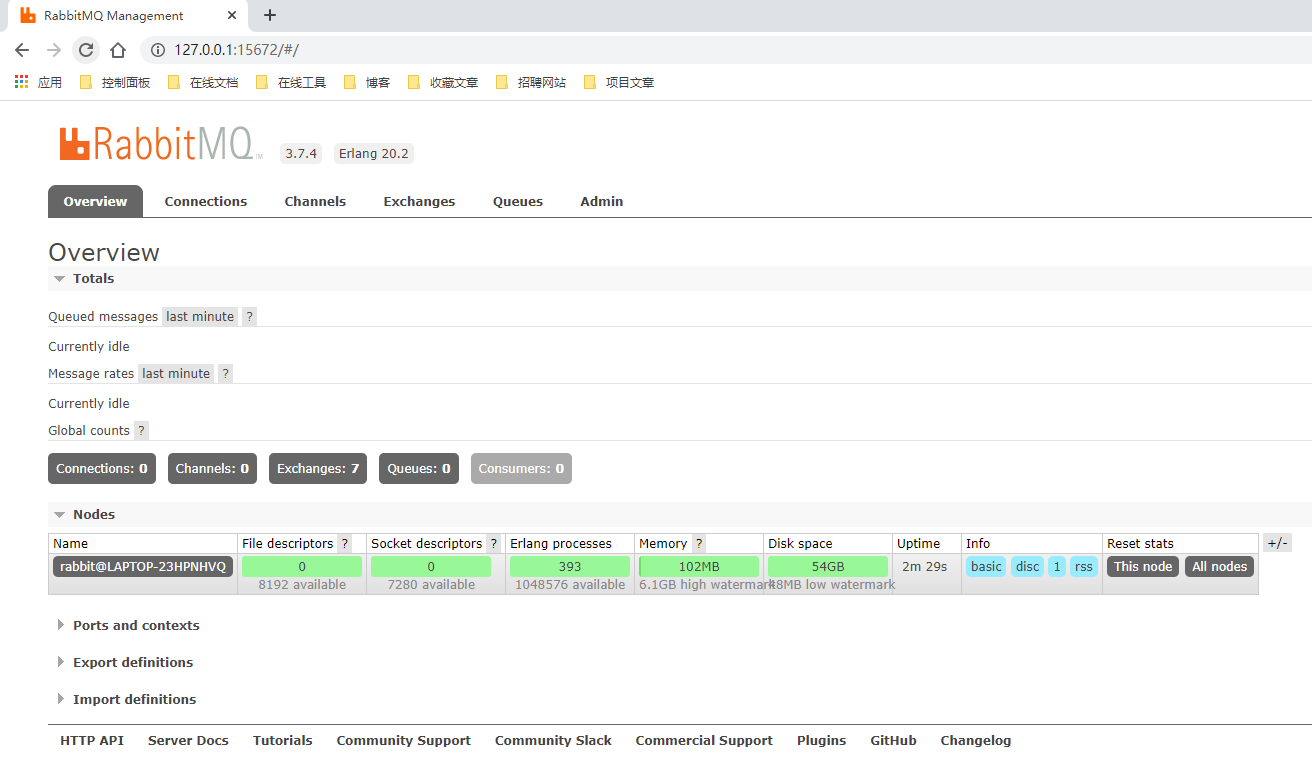Viewport: 1312px width, 757px height.
Task: Open the Queues tab
Action: [518, 201]
